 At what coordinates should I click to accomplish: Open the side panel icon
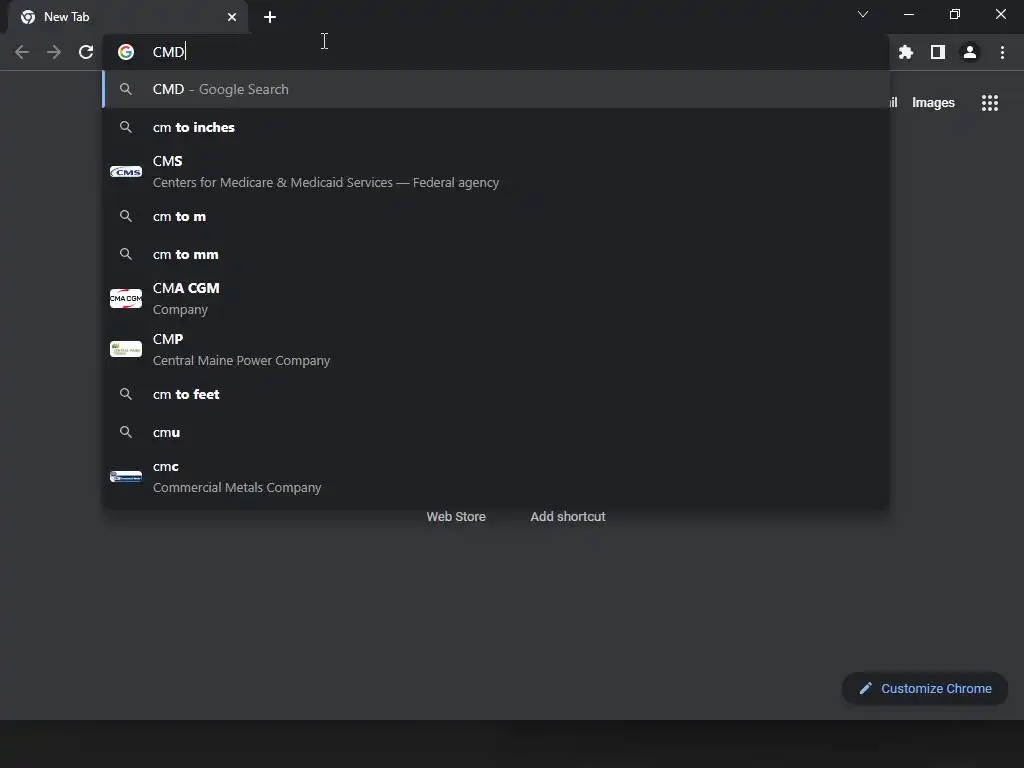[938, 52]
